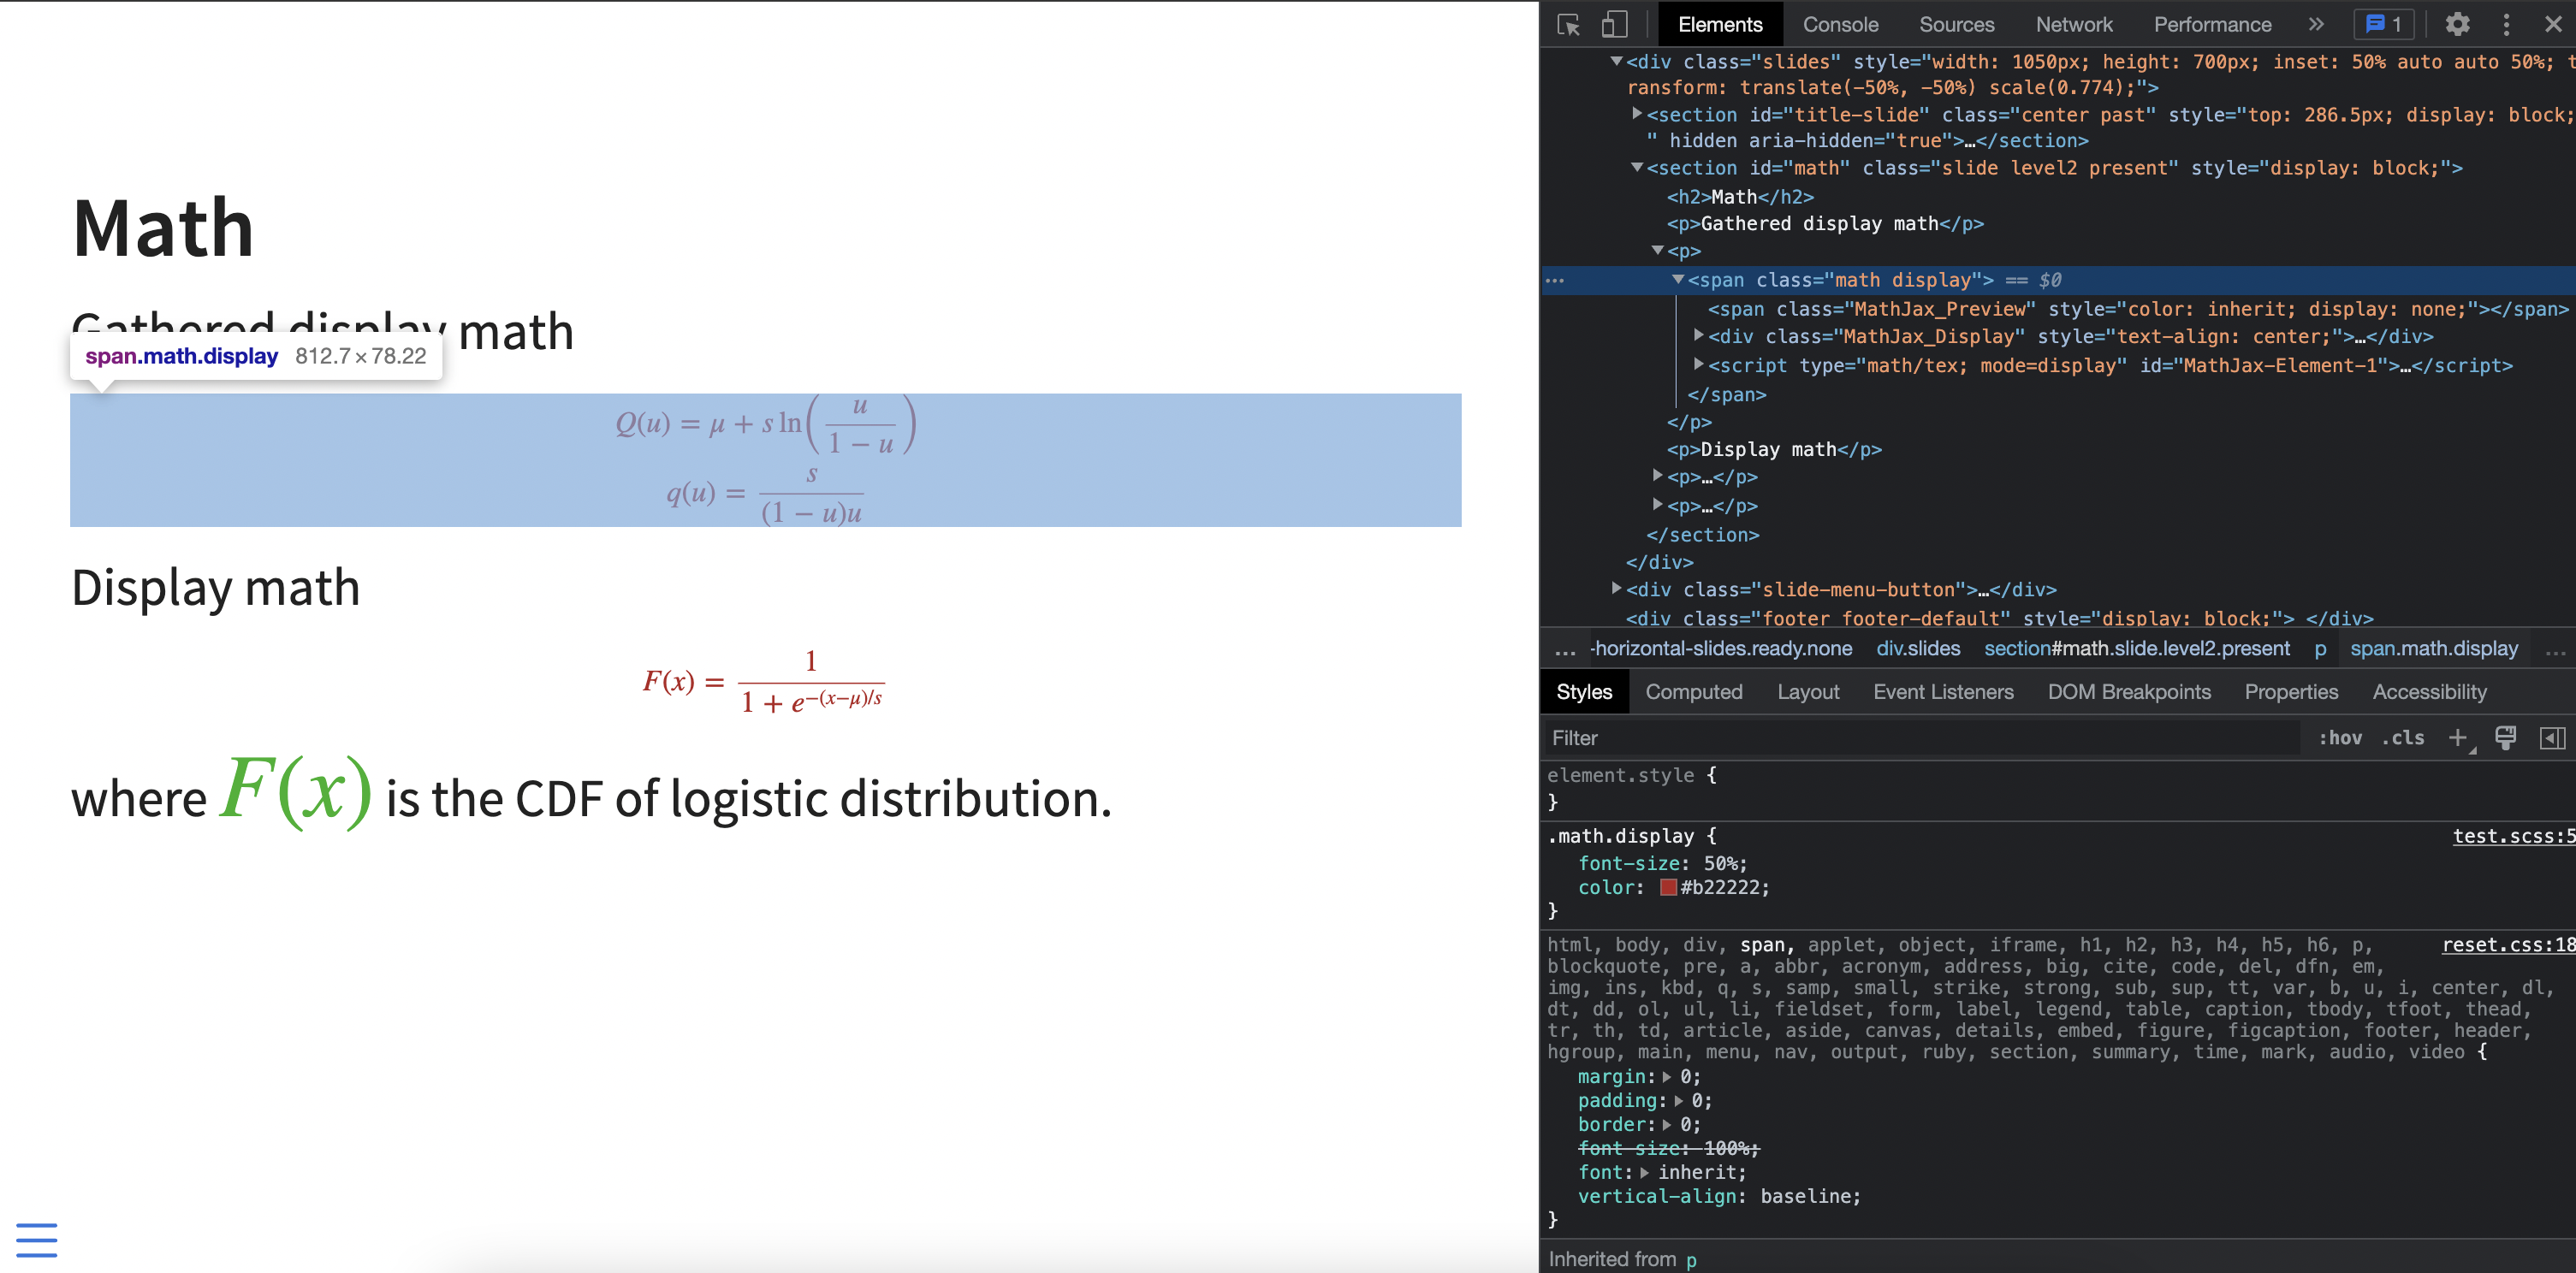Show the leading hidden breadcrumbs ellipsis
Screen dimensions: 2576x1273
1565,650
